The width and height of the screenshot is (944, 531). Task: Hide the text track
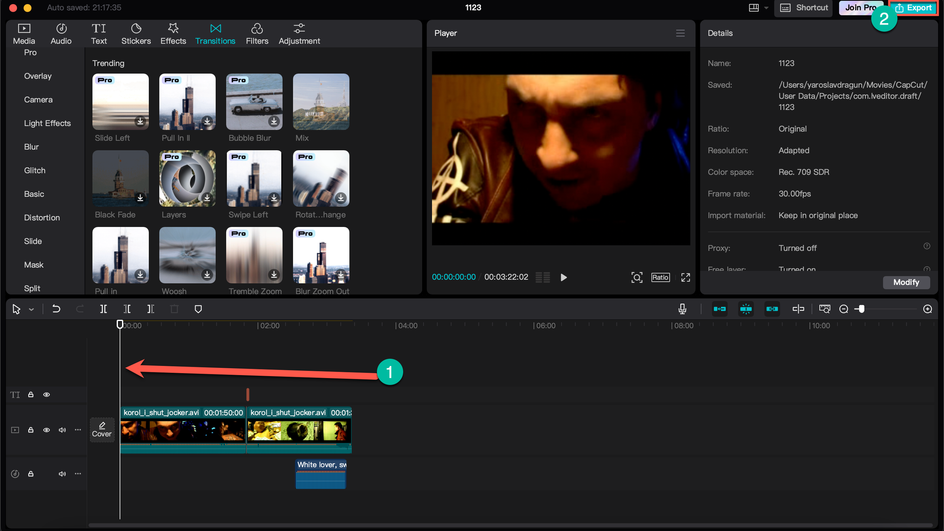tap(46, 395)
